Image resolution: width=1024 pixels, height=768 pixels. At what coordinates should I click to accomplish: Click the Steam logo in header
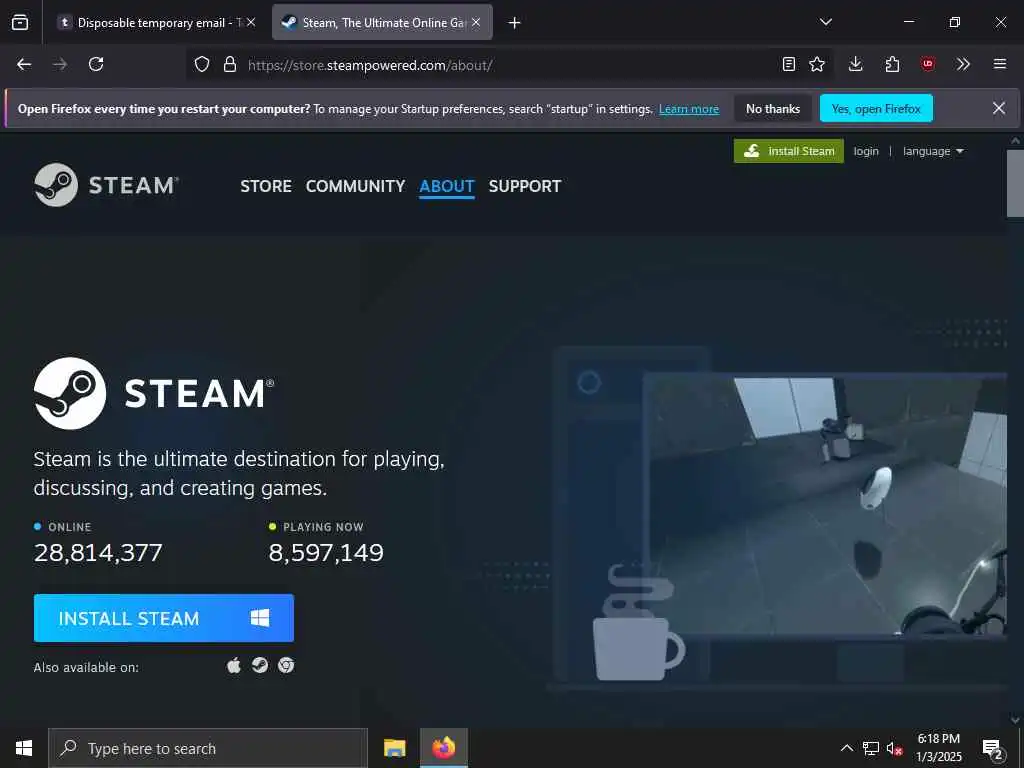[x=106, y=185]
